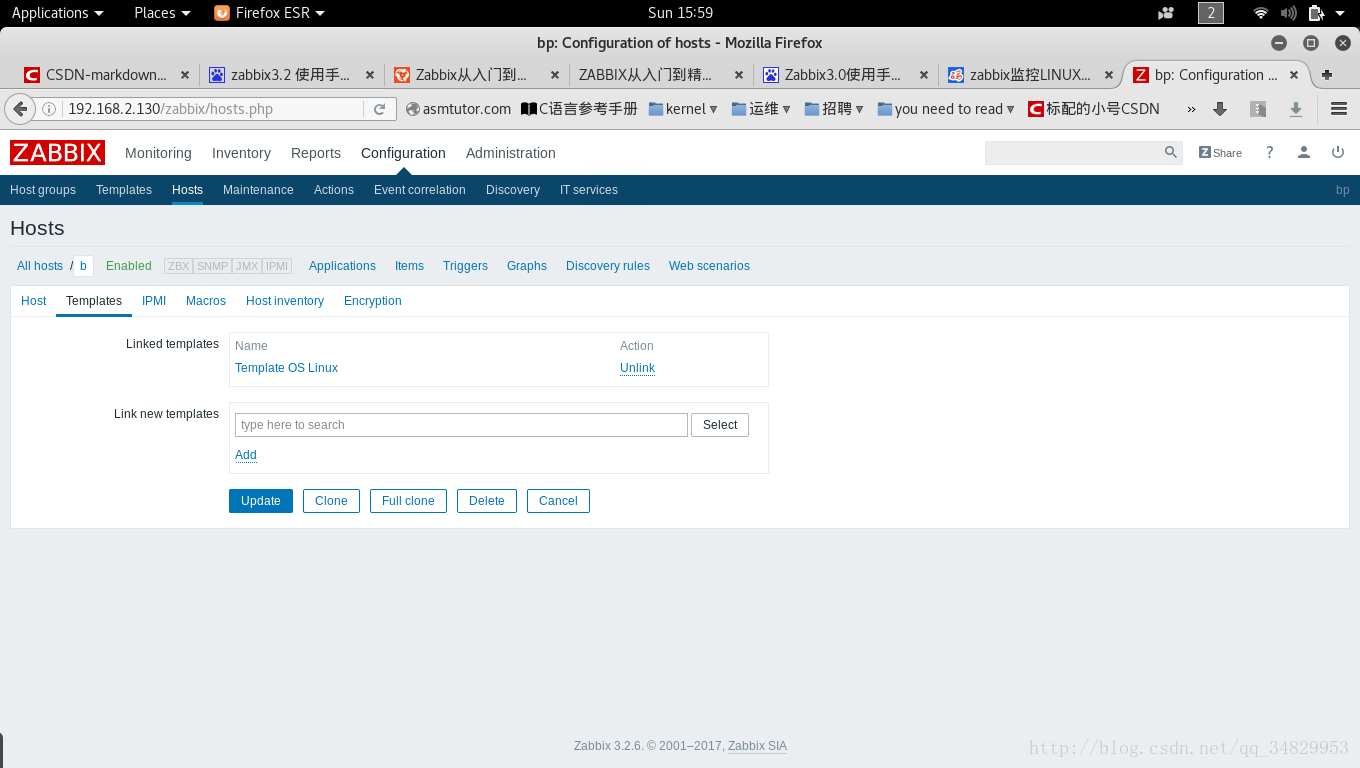Show more bookmarks chevron
Screen dimensions: 1360x768
(1191, 109)
